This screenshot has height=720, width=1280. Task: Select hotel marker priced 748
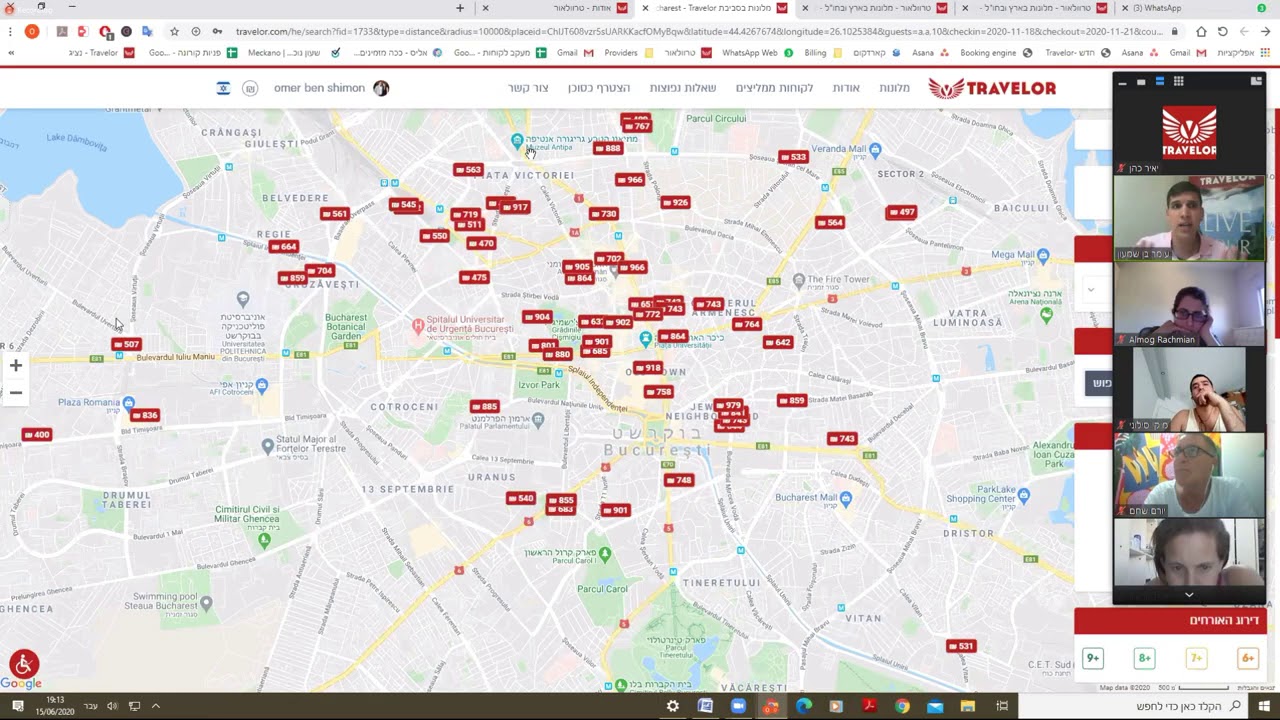(x=678, y=480)
